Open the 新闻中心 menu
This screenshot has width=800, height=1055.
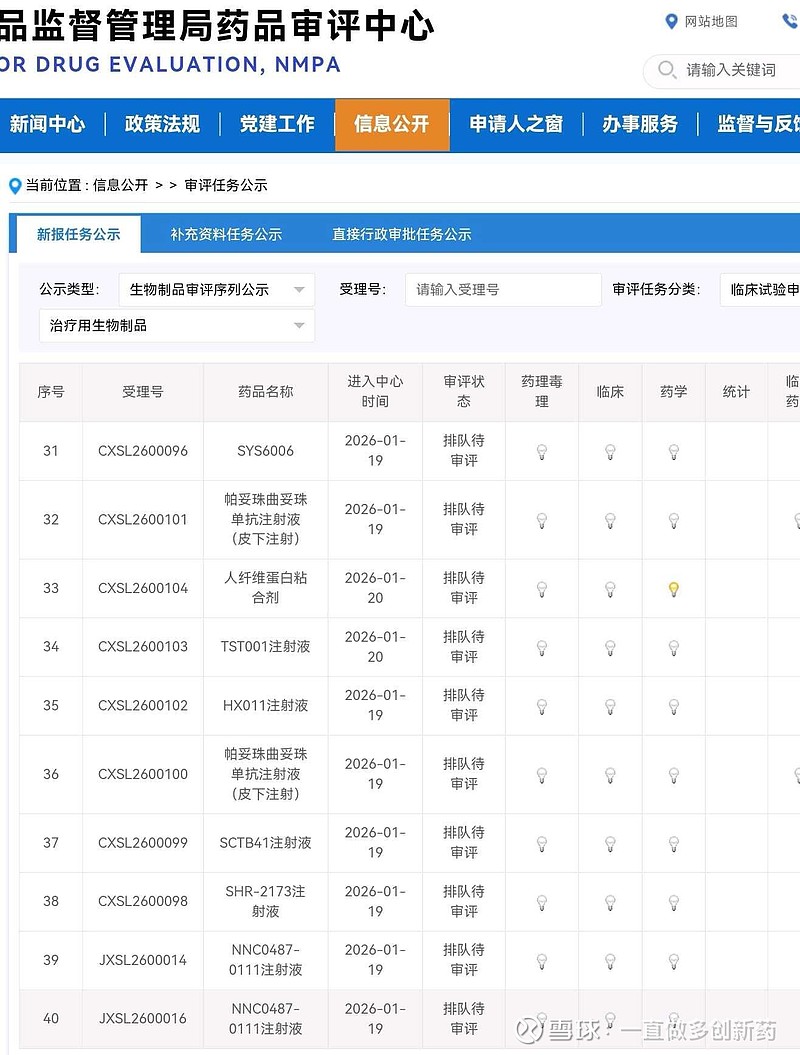point(47,124)
